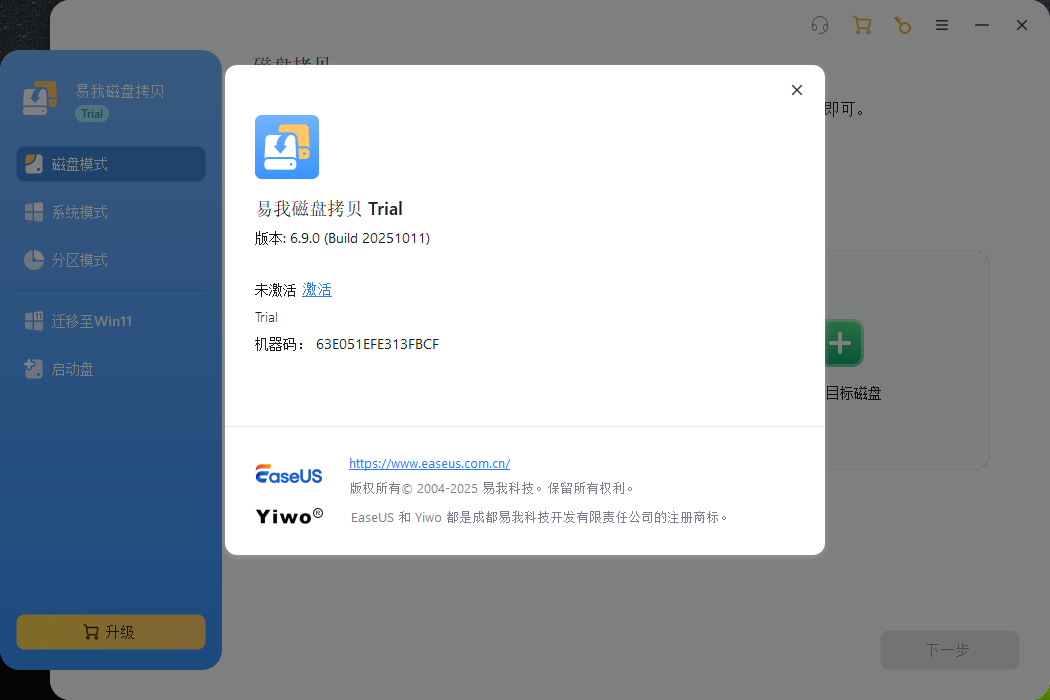Image resolution: width=1050 pixels, height=700 pixels.
Task: Click the Yiwo logo
Action: coord(289,516)
